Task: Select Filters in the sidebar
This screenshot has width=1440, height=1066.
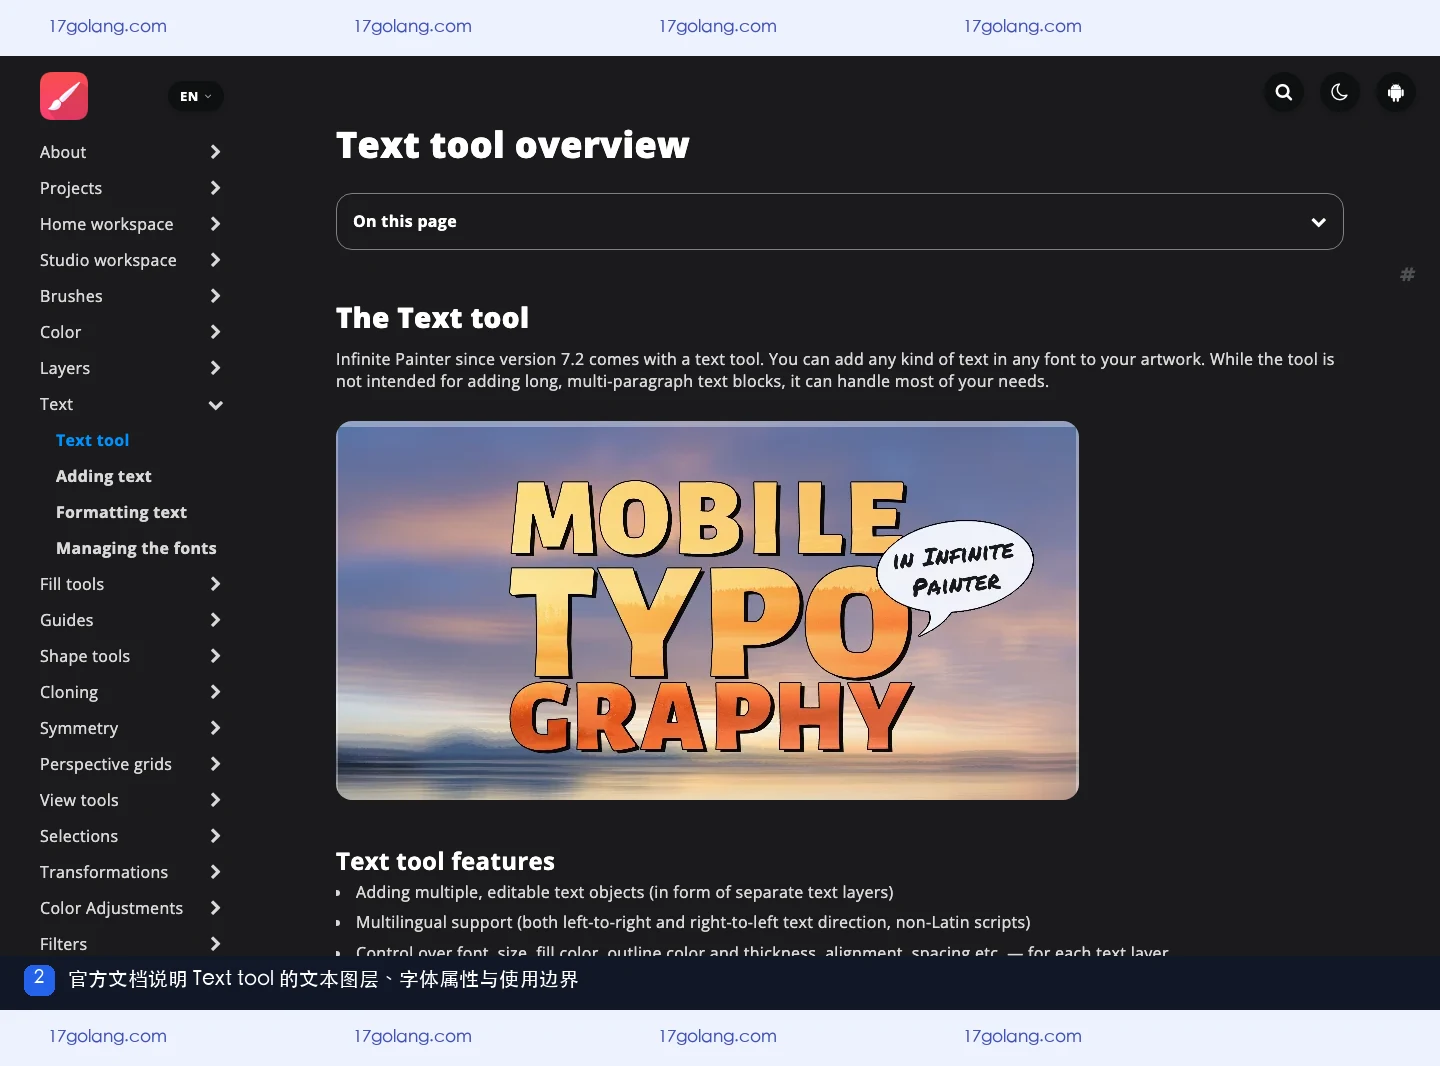Action: point(64,944)
